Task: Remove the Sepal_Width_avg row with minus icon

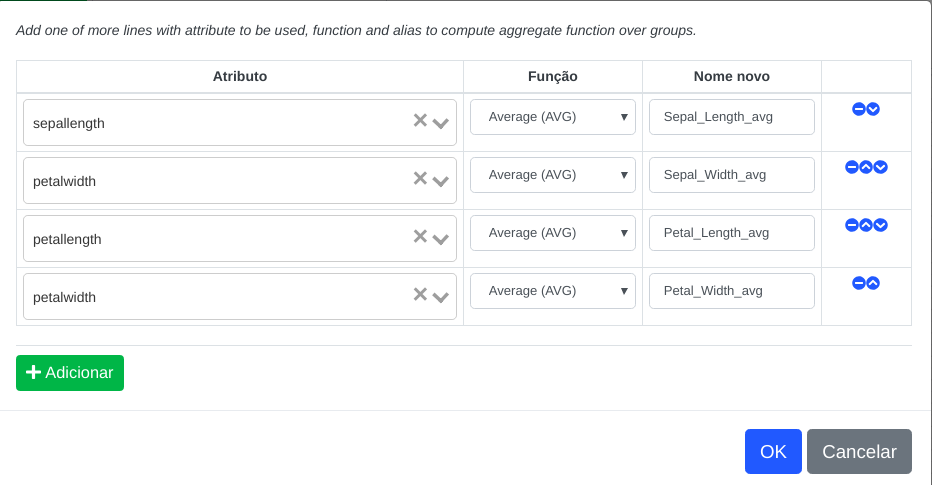Action: [x=852, y=167]
